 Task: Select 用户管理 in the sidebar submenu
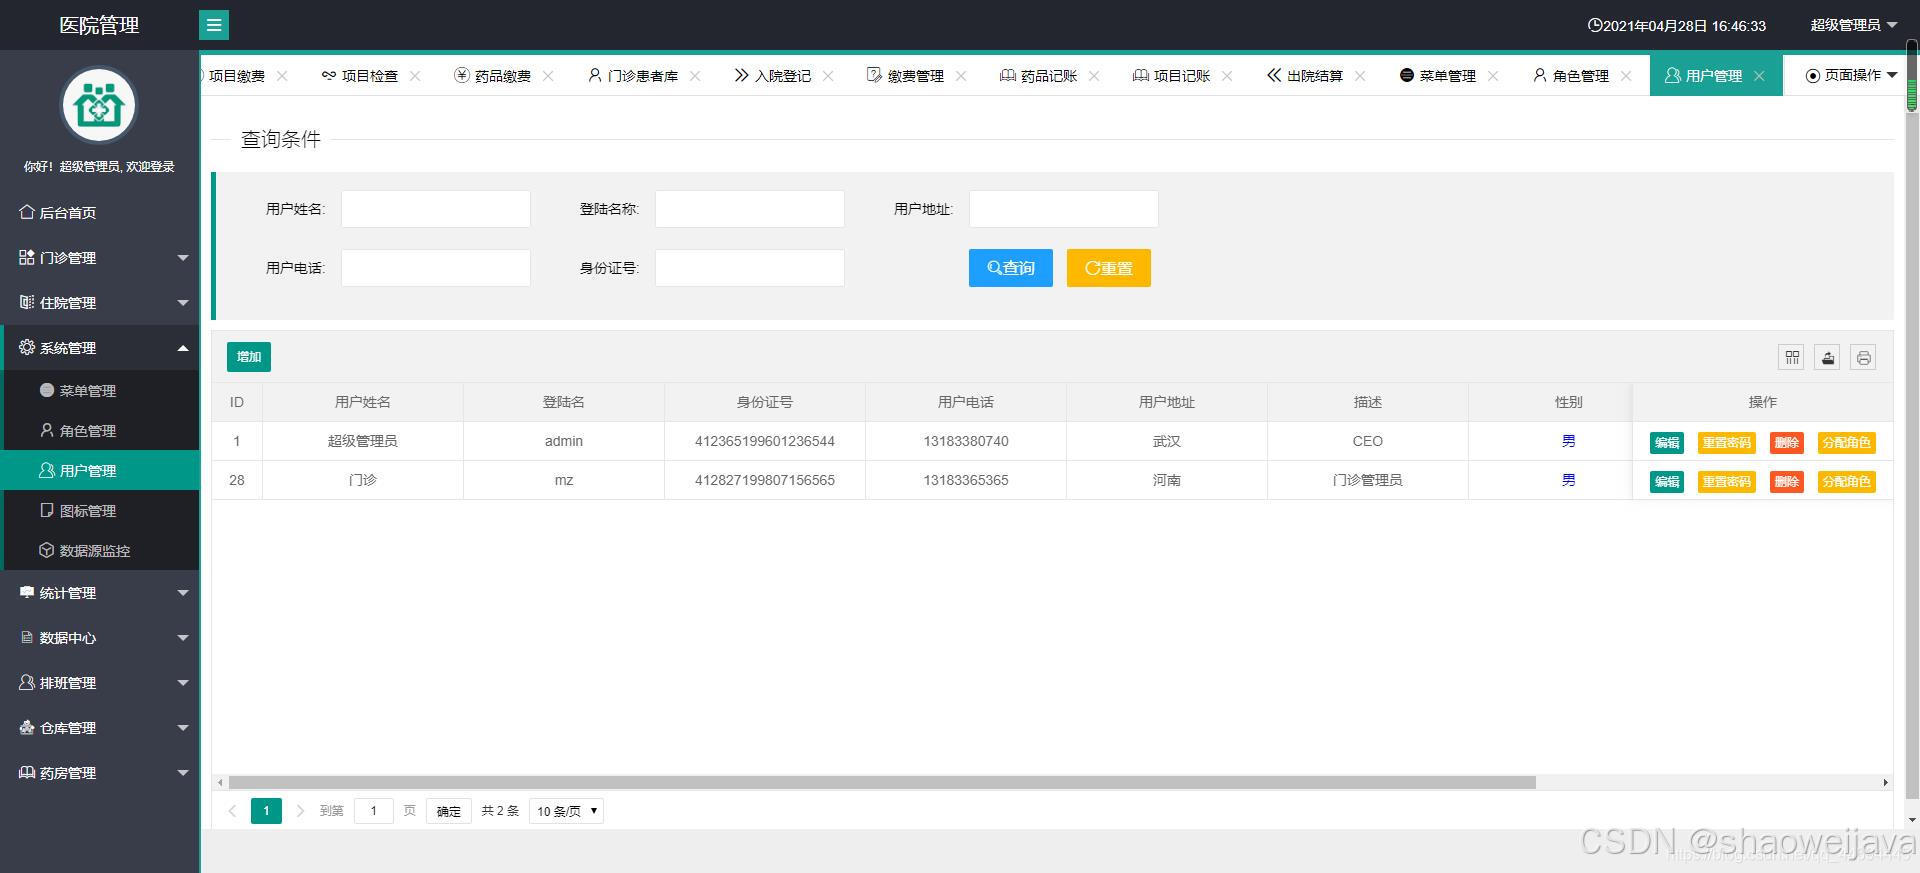click(100, 470)
